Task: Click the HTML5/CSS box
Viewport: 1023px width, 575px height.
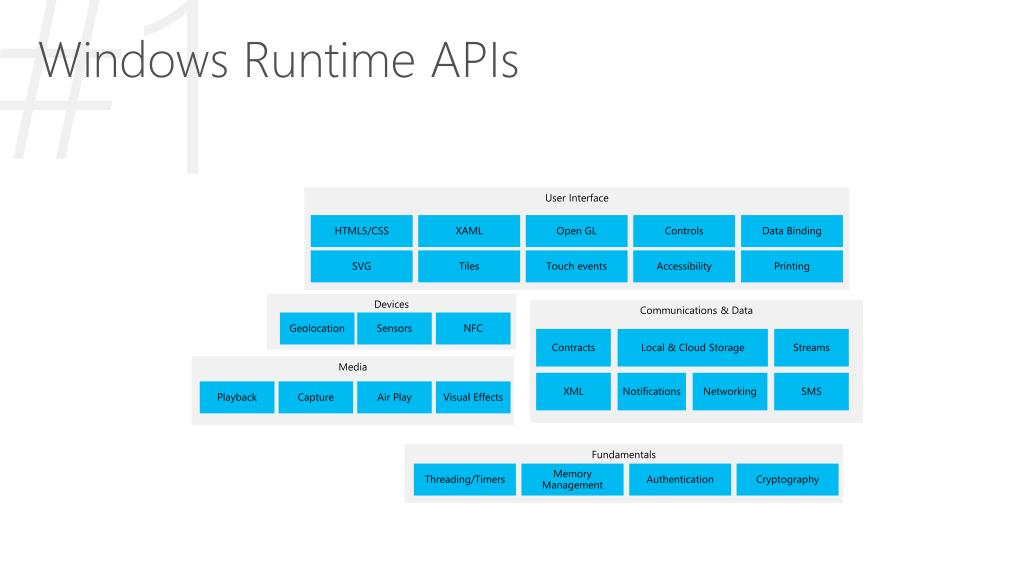Action: click(x=361, y=231)
